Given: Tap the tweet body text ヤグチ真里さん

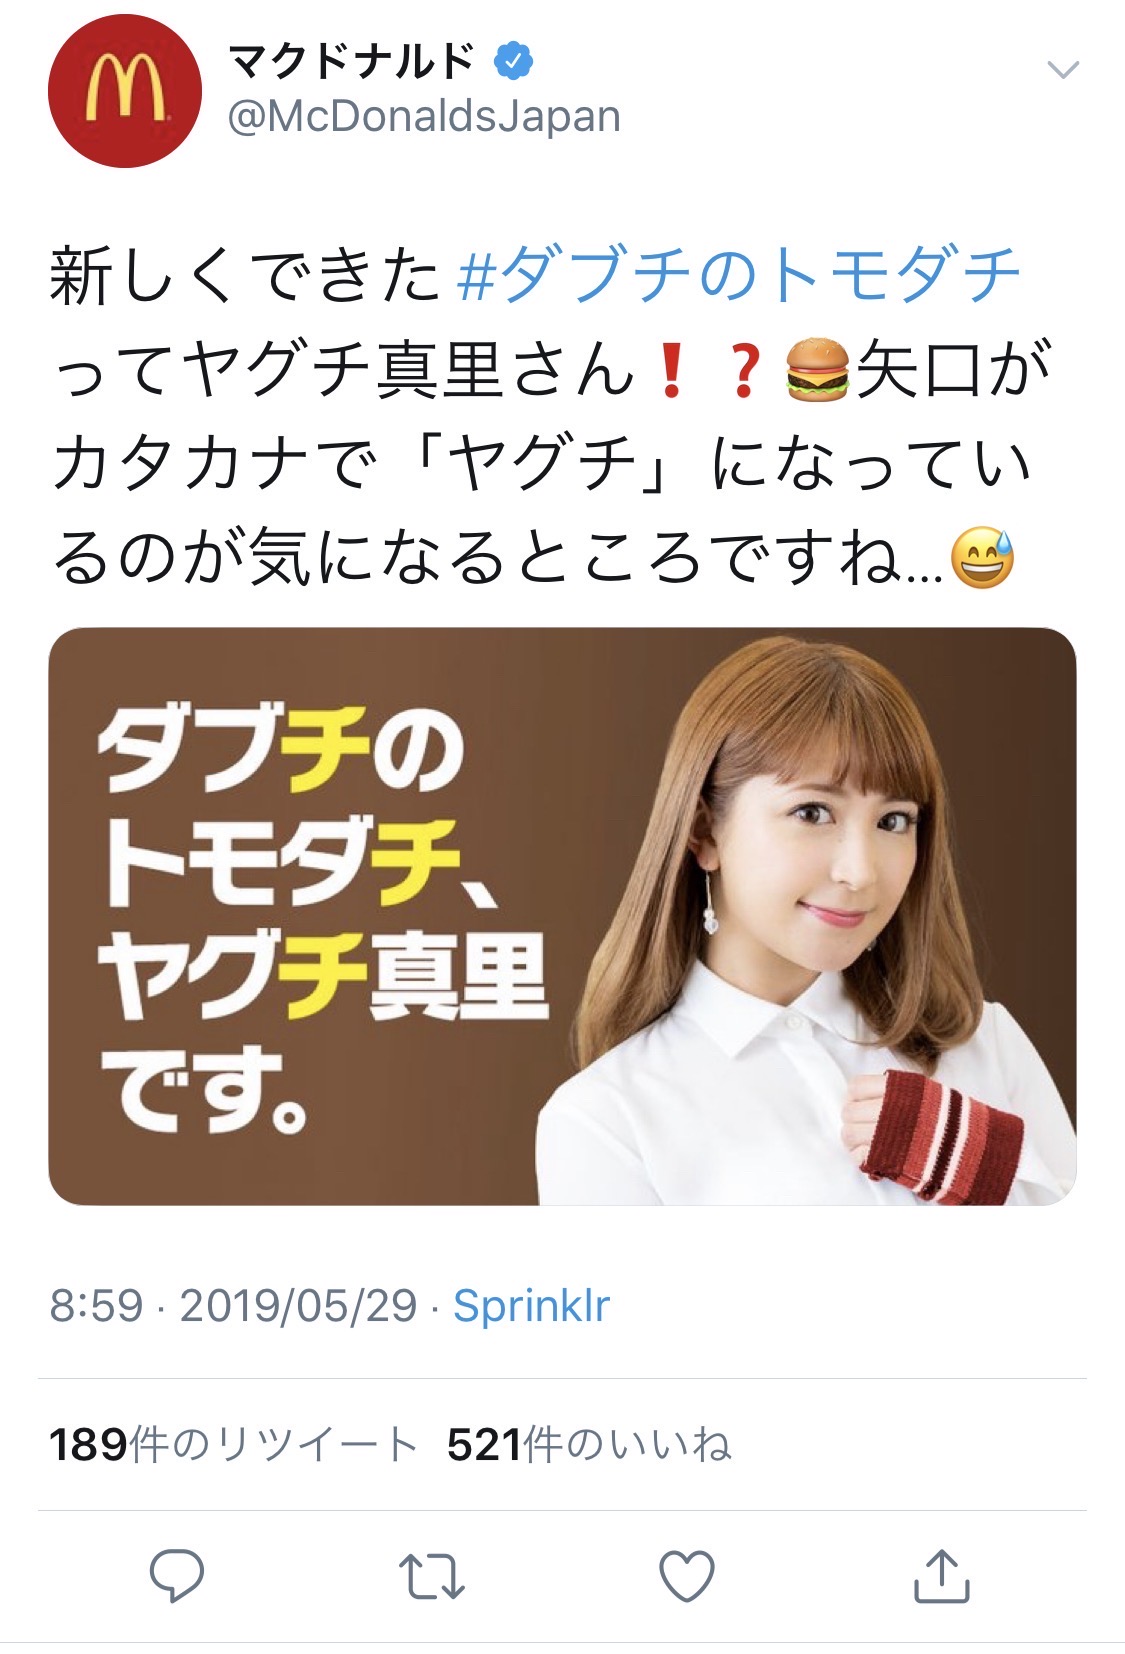Looking at the screenshot, I should pyautogui.click(x=412, y=369).
